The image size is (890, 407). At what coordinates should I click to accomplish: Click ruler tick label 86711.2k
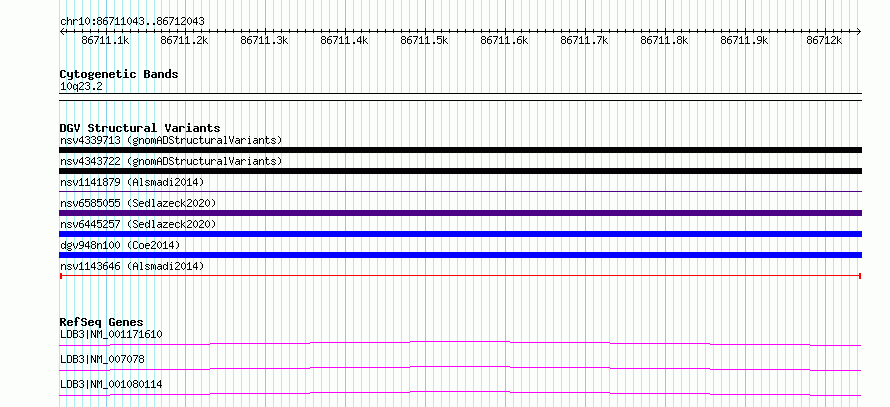tap(184, 40)
